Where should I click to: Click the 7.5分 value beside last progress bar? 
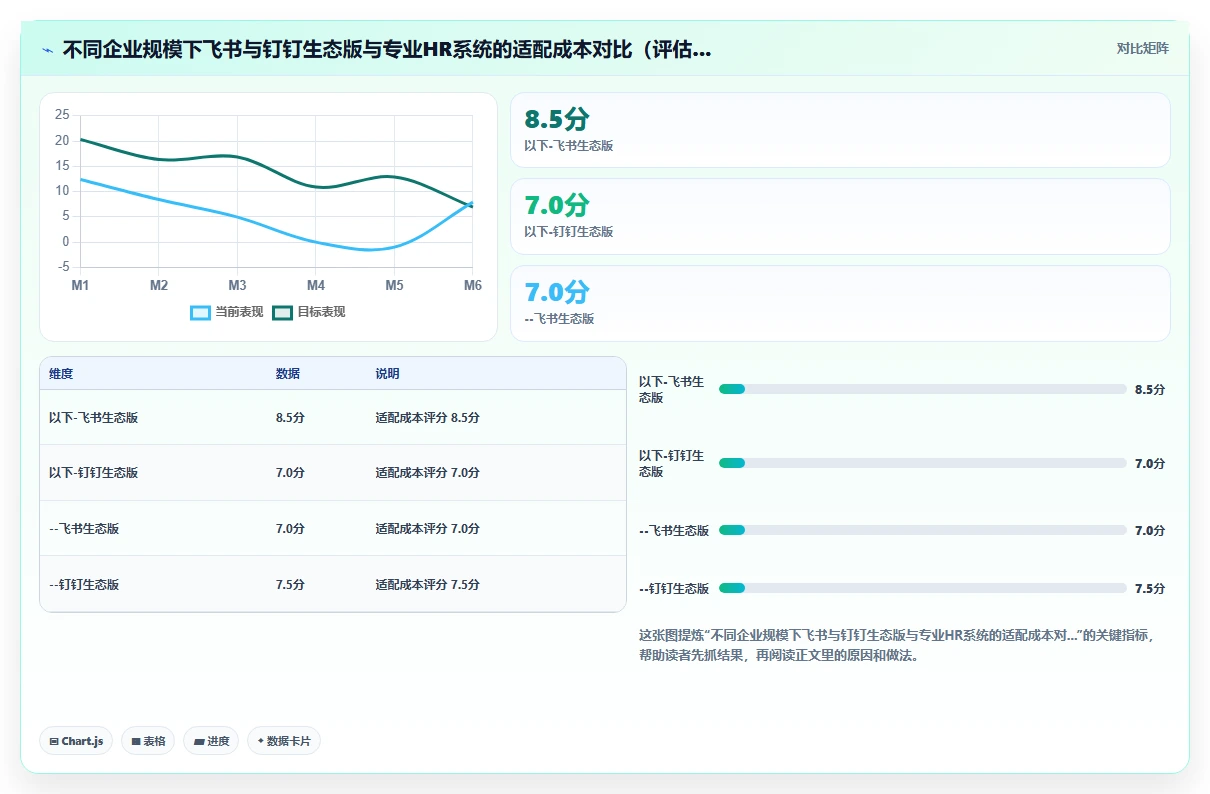click(x=1150, y=588)
